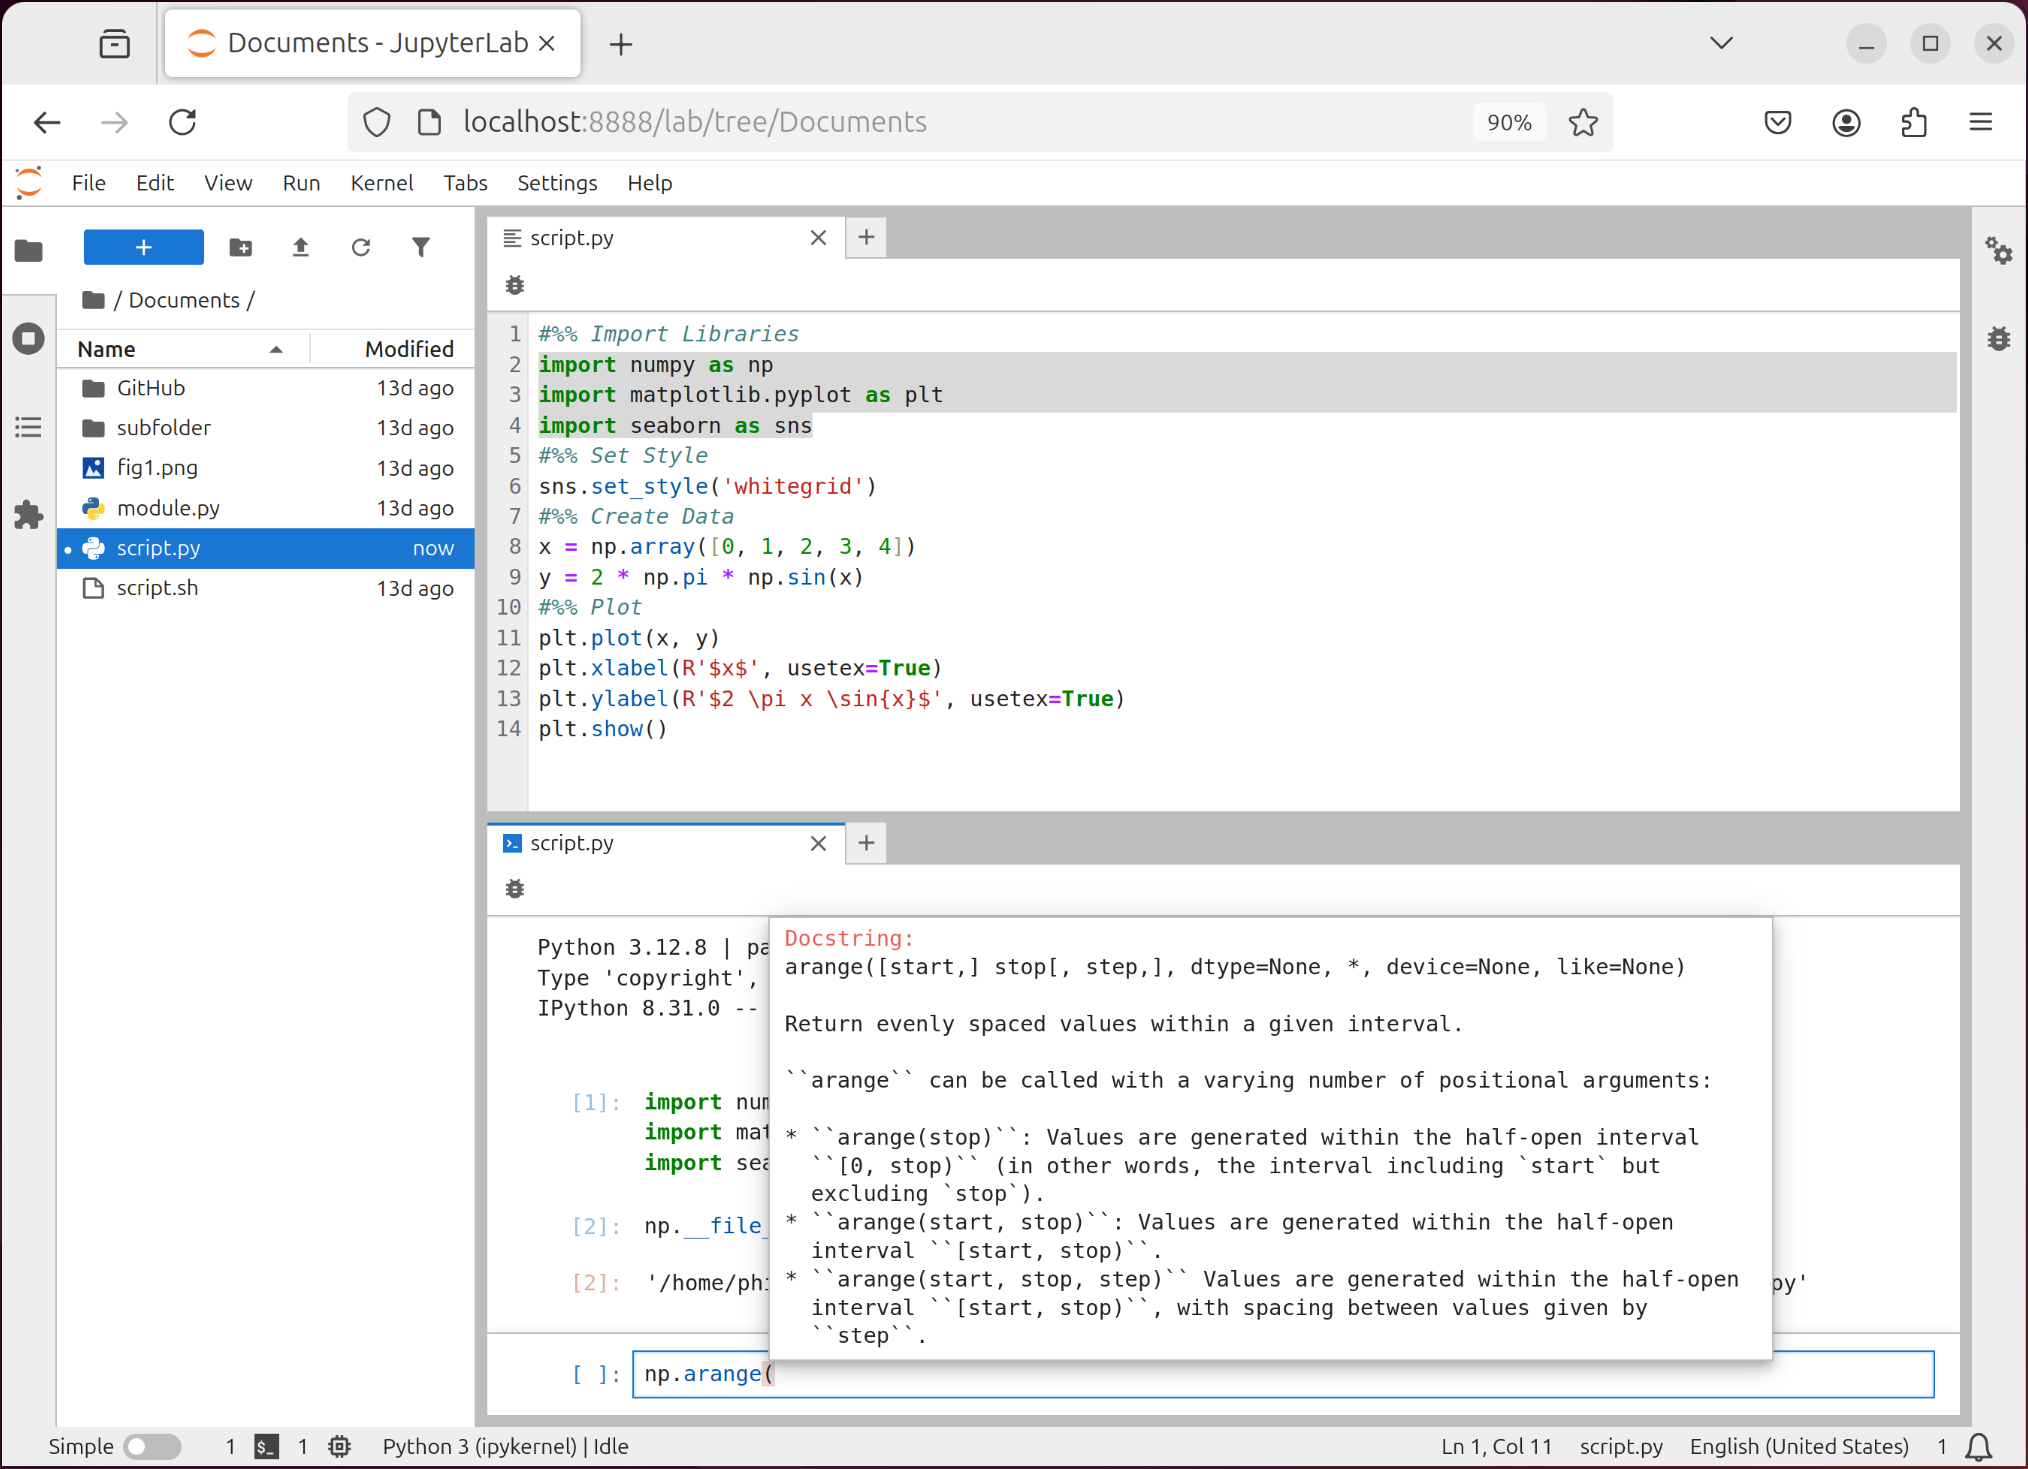Click the Upload Files arrow icon
The width and height of the screenshot is (2028, 1469).
300,247
